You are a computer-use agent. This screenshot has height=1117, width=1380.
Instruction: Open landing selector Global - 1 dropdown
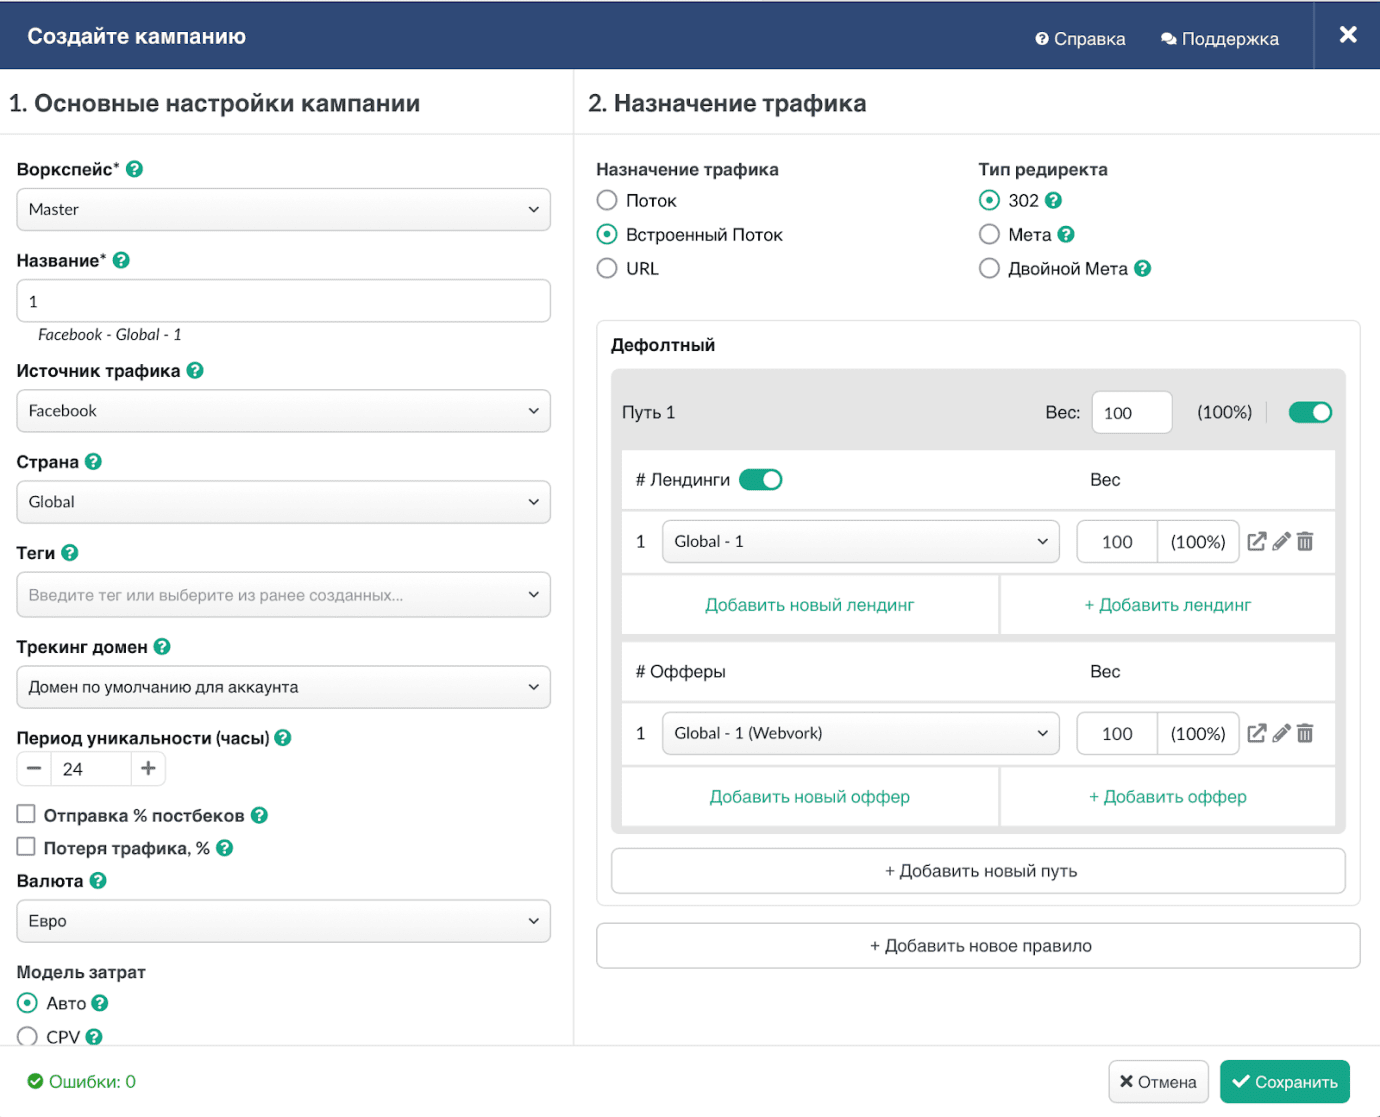coord(861,541)
